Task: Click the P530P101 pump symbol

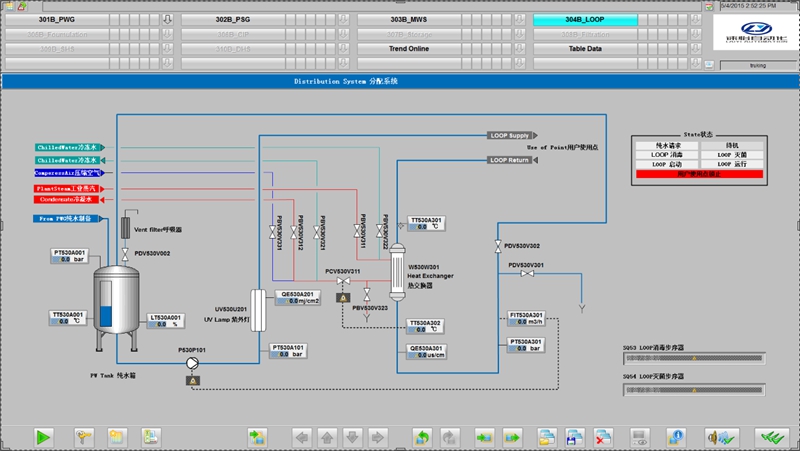Action: (x=193, y=365)
